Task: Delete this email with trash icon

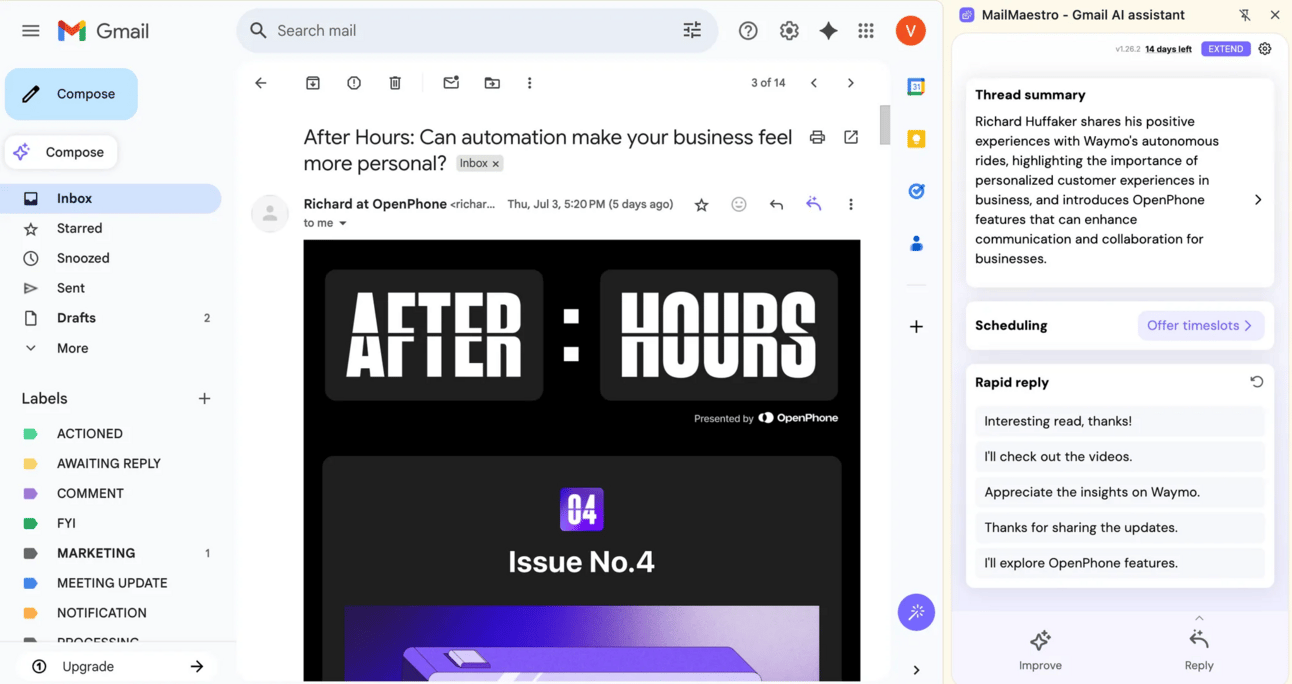Action: pyautogui.click(x=395, y=83)
